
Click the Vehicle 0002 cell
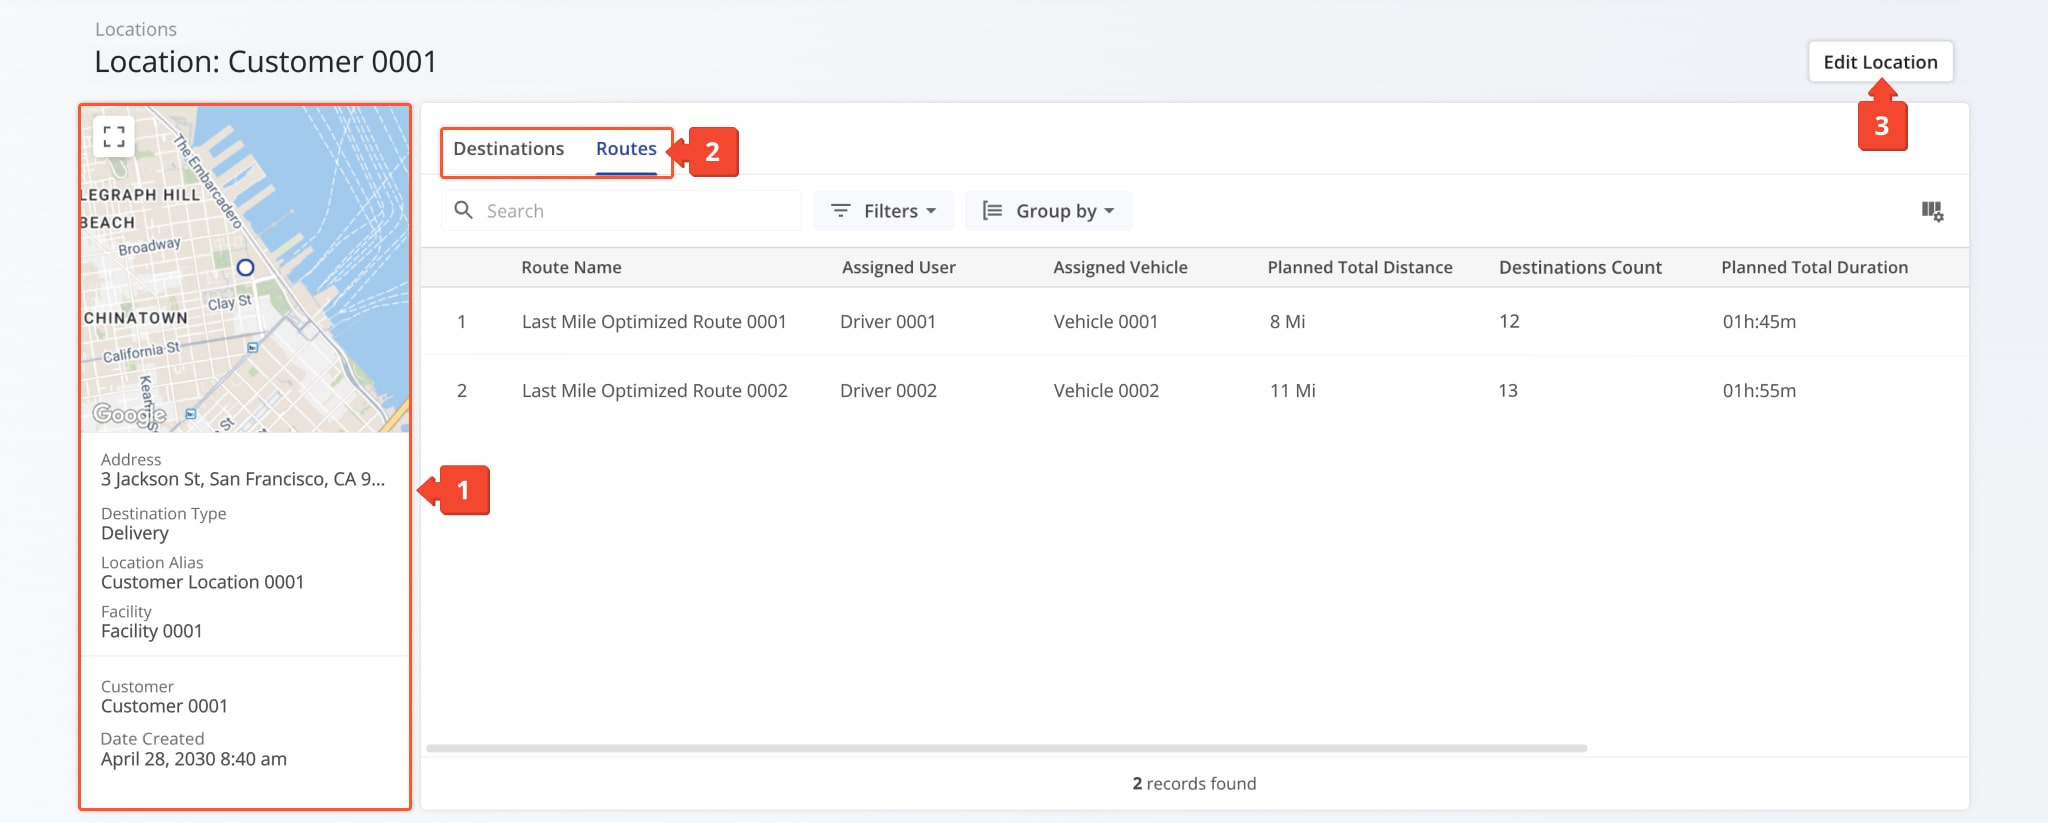point(1106,391)
